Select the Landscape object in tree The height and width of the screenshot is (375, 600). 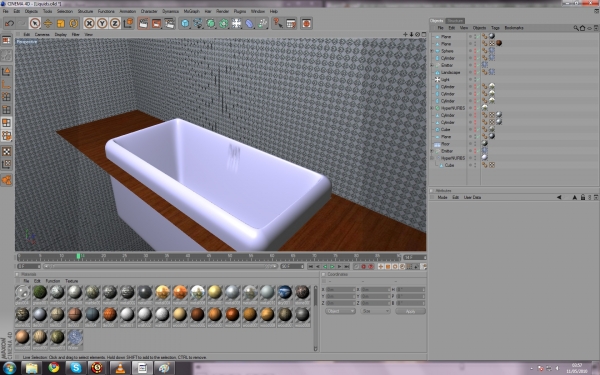click(450, 72)
